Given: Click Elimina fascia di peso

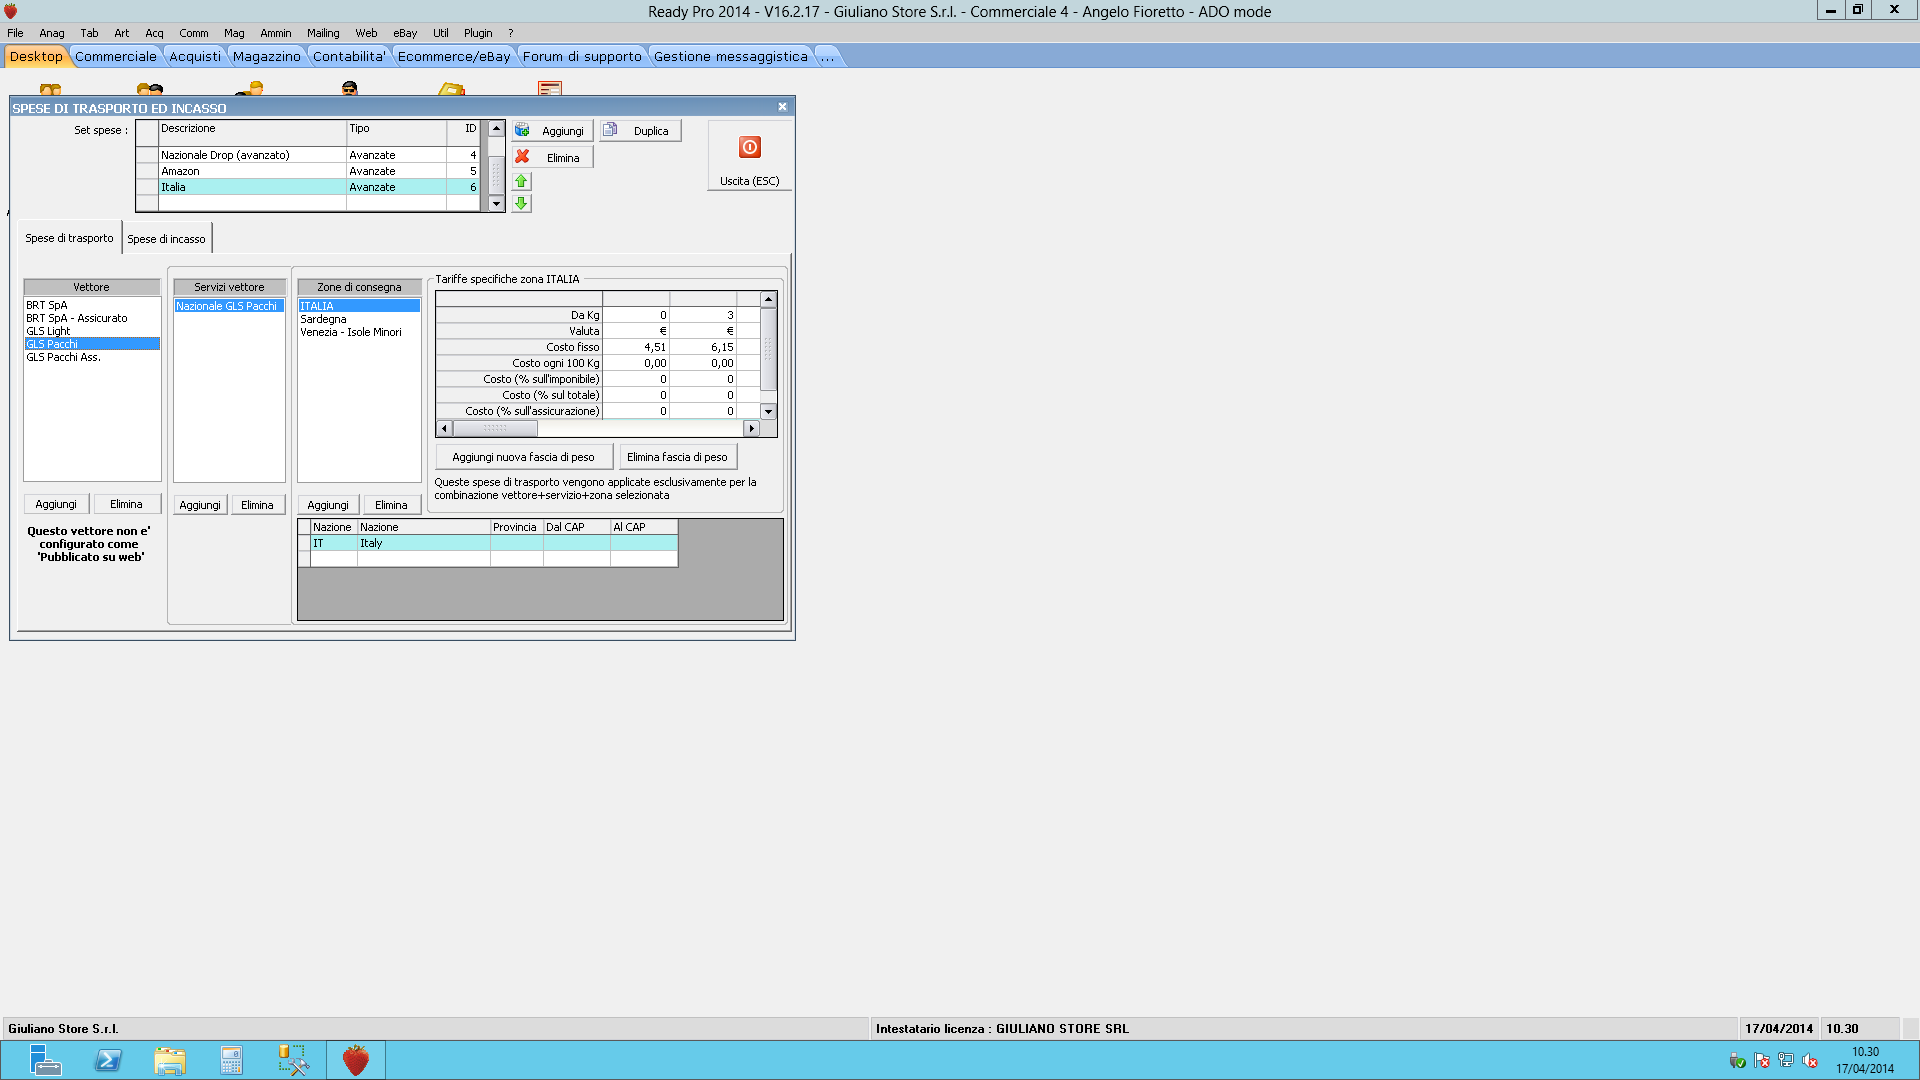Looking at the screenshot, I should [x=677, y=457].
